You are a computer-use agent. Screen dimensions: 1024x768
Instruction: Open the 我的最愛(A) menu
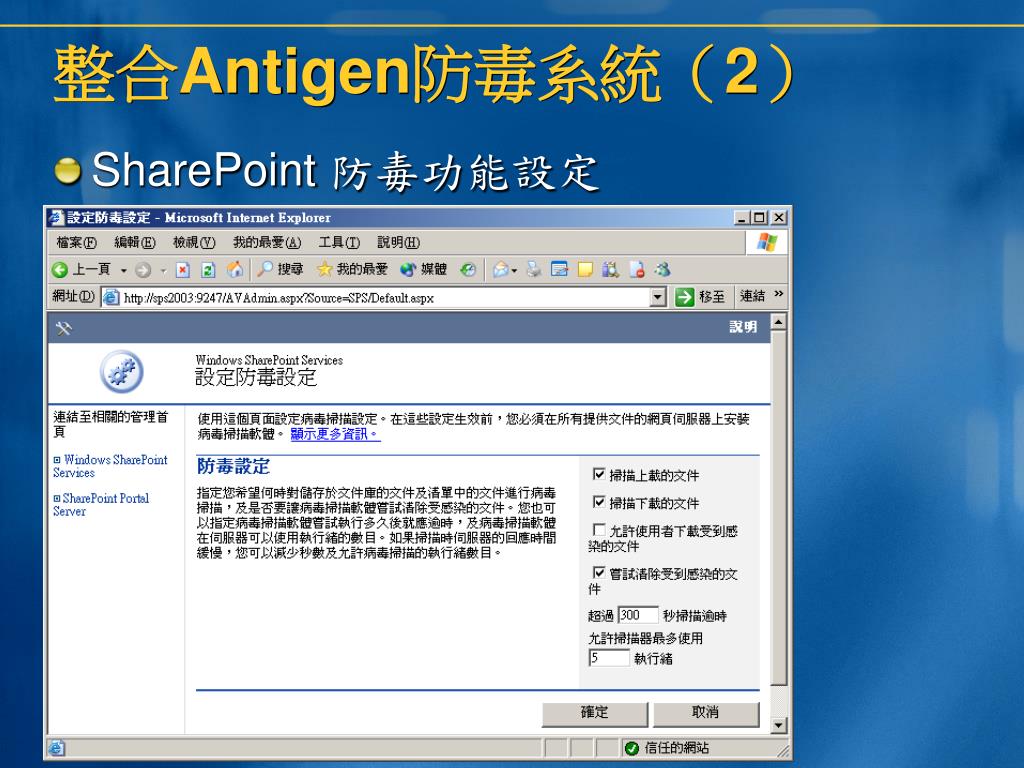click(x=267, y=243)
